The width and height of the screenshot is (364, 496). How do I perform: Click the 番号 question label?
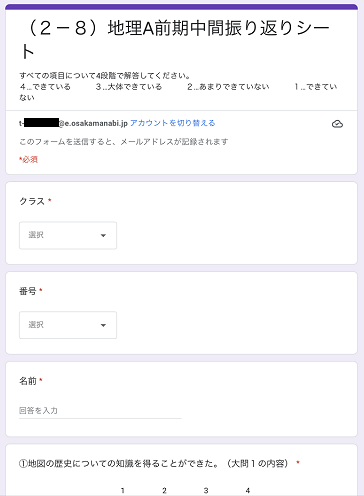(x=28, y=291)
